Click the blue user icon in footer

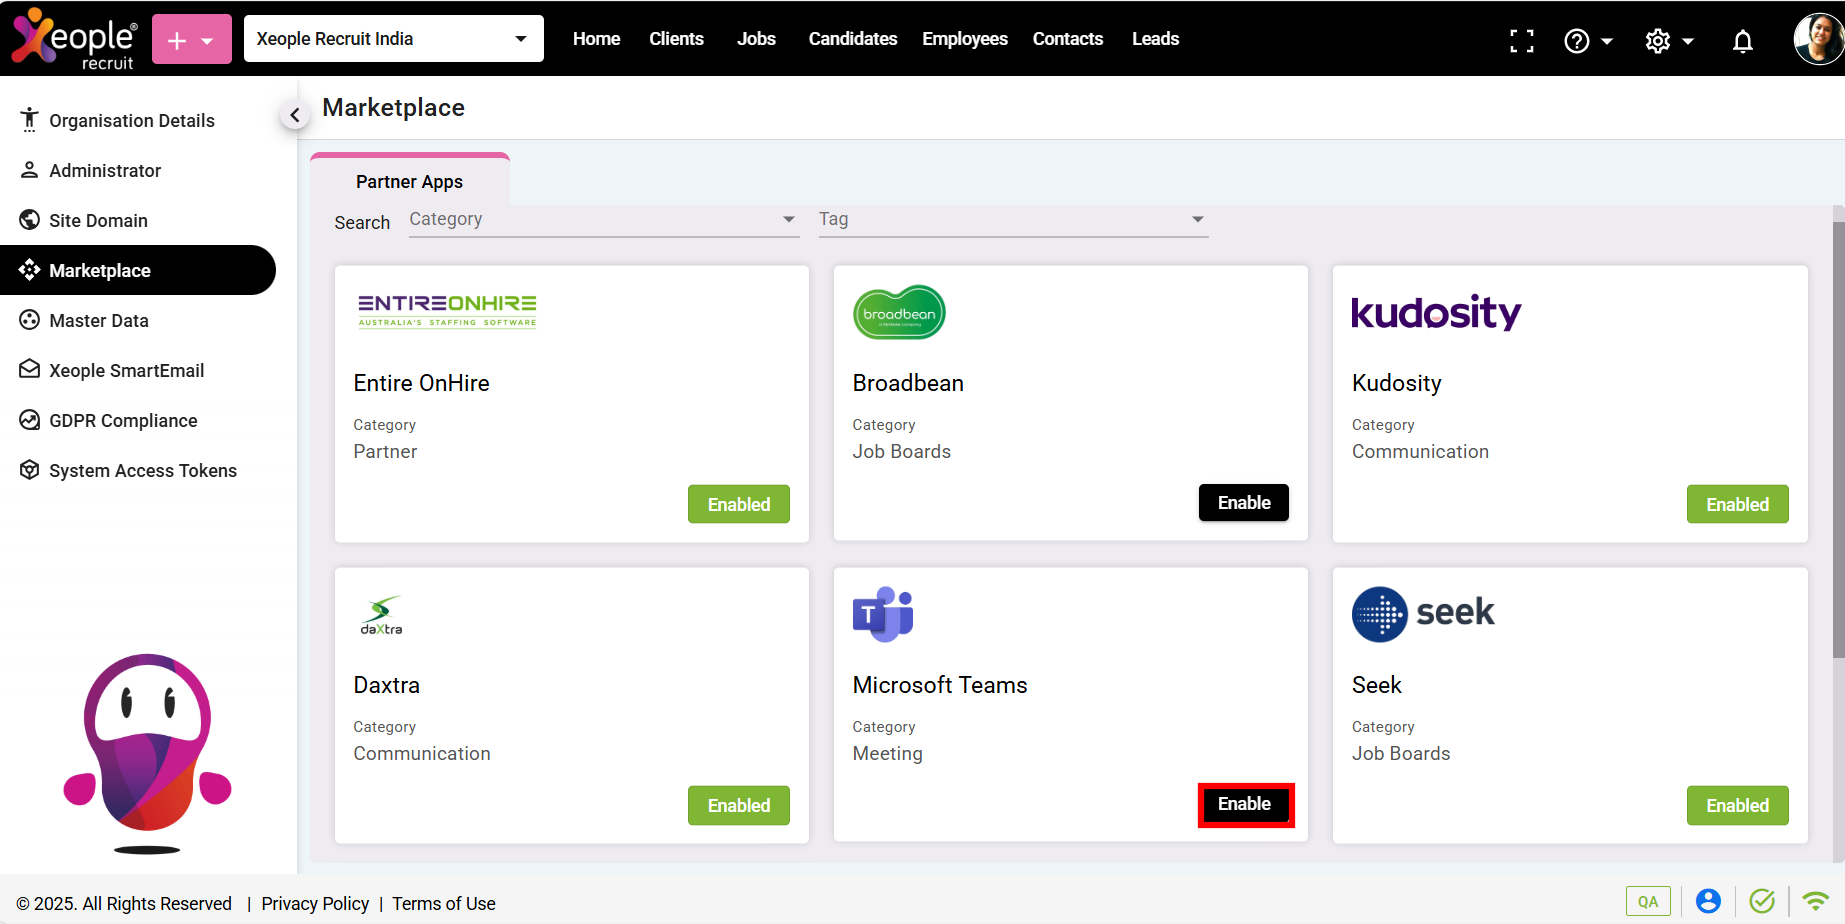(1708, 901)
